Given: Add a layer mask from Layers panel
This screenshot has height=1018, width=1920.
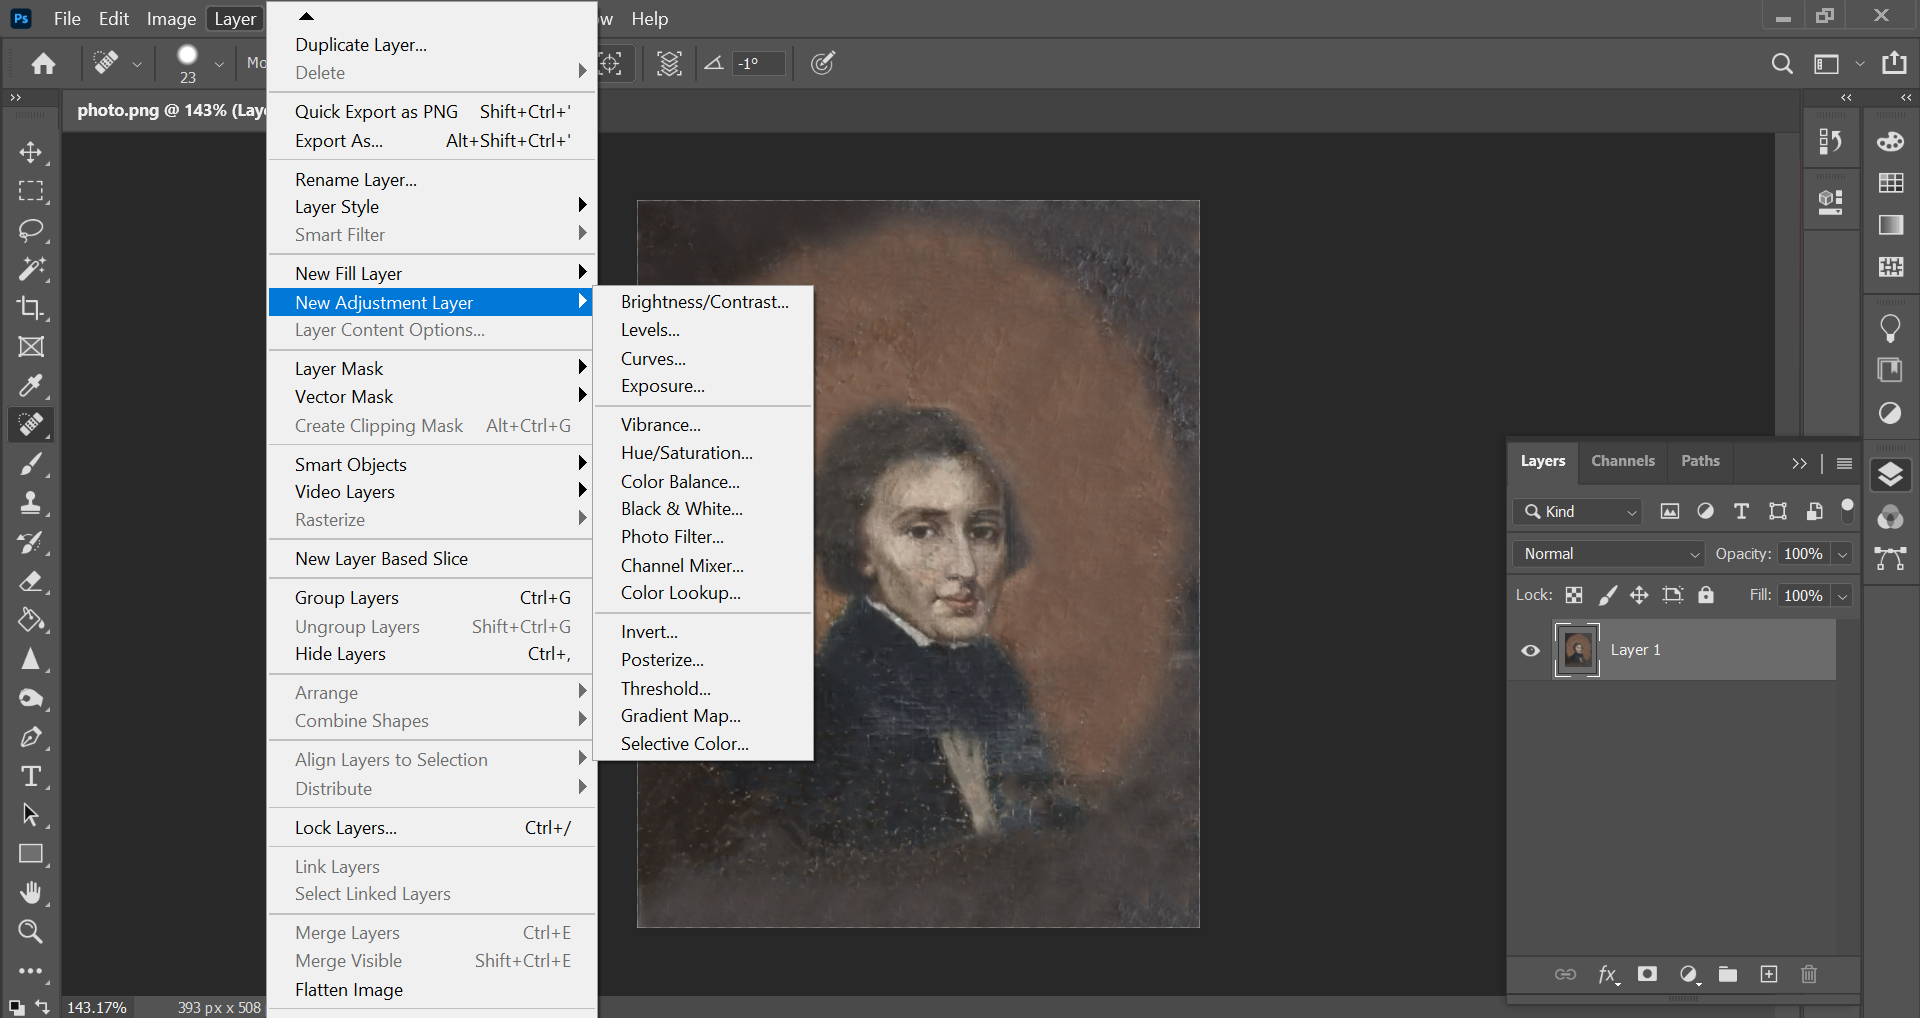Looking at the screenshot, I should pos(1647,974).
